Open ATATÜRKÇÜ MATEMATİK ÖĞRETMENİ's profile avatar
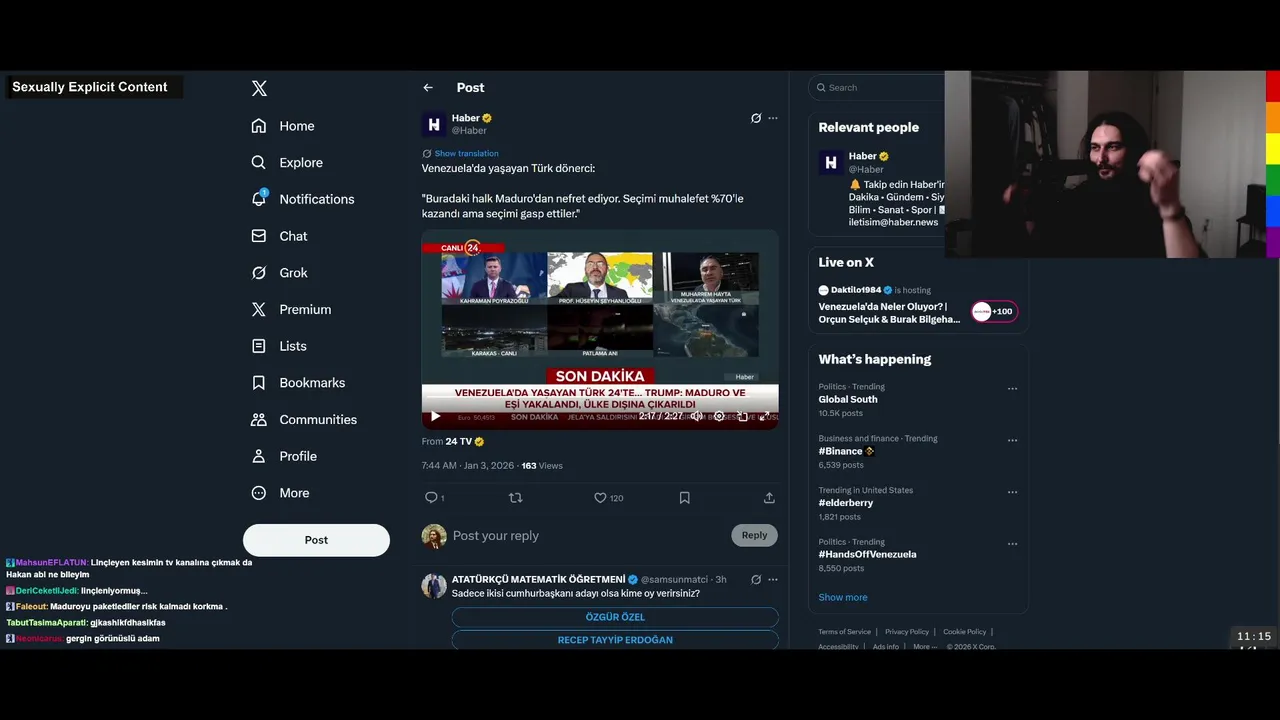The height and width of the screenshot is (720, 1280). [x=434, y=586]
